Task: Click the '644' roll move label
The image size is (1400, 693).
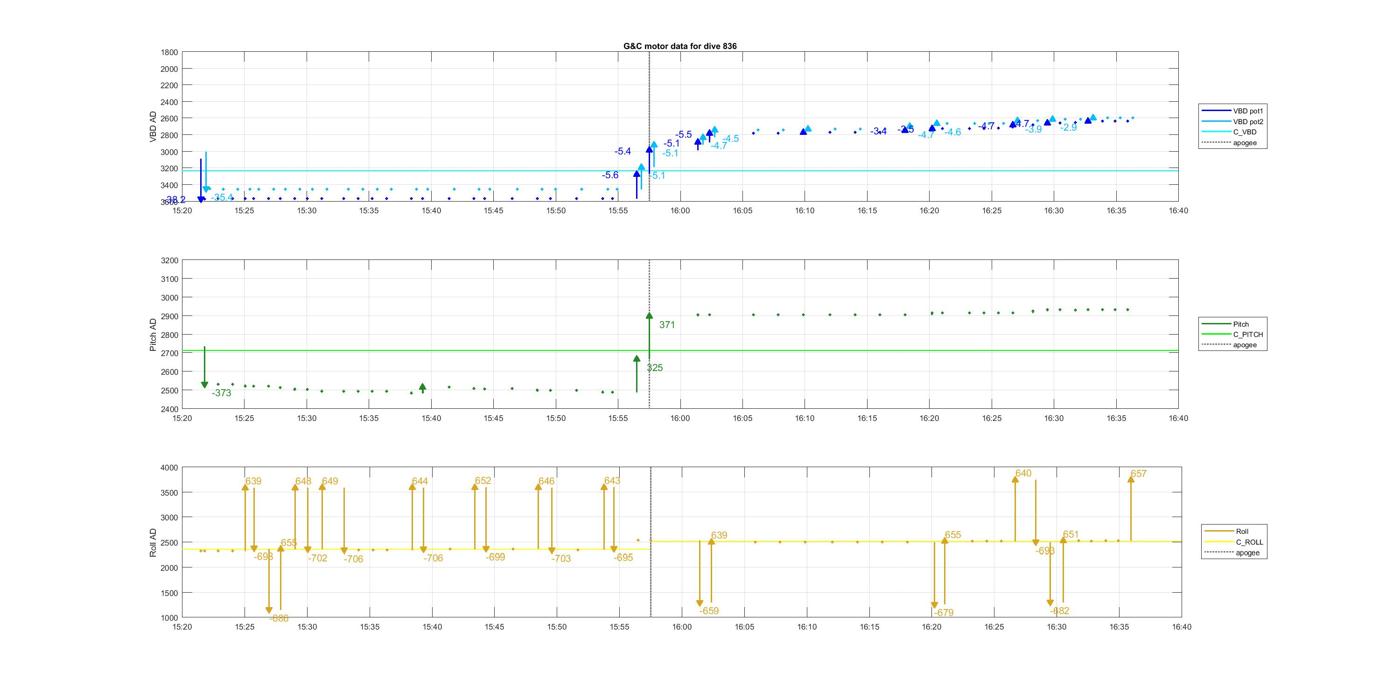Action: pos(420,481)
